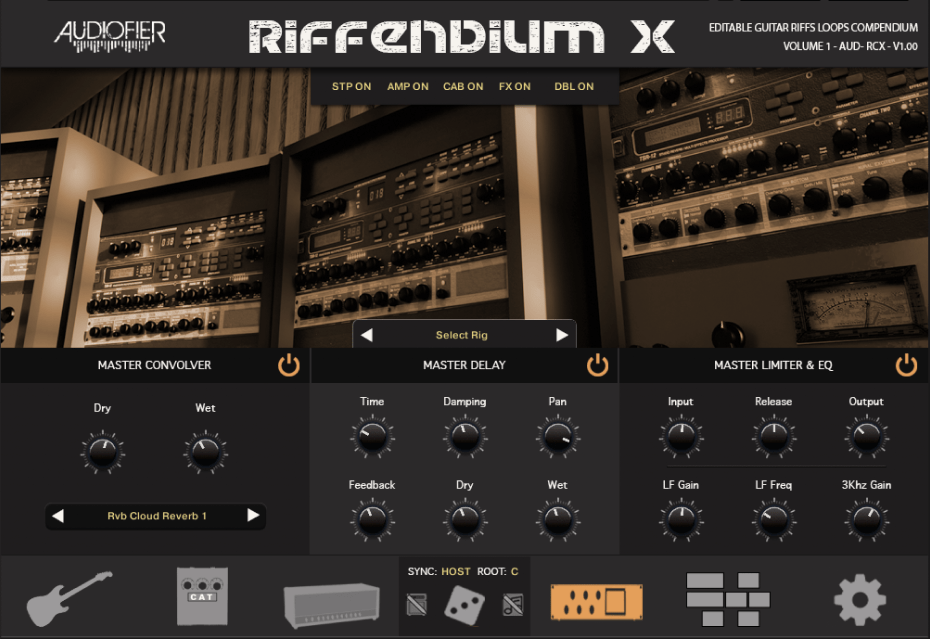
Task: Toggle FX ON switch
Action: [x=514, y=87]
